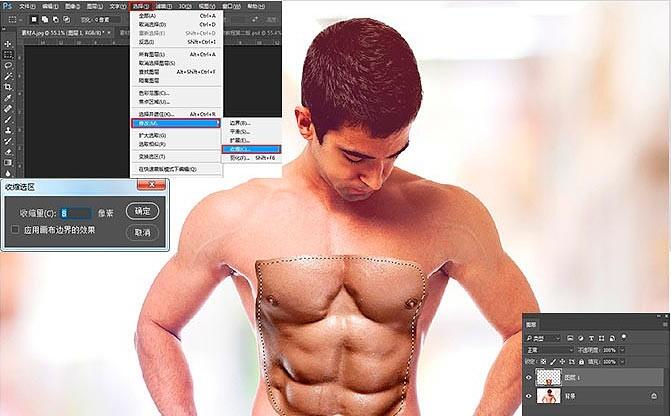Select the Eyedropper tool
The height and width of the screenshot is (416, 671).
click(8, 98)
